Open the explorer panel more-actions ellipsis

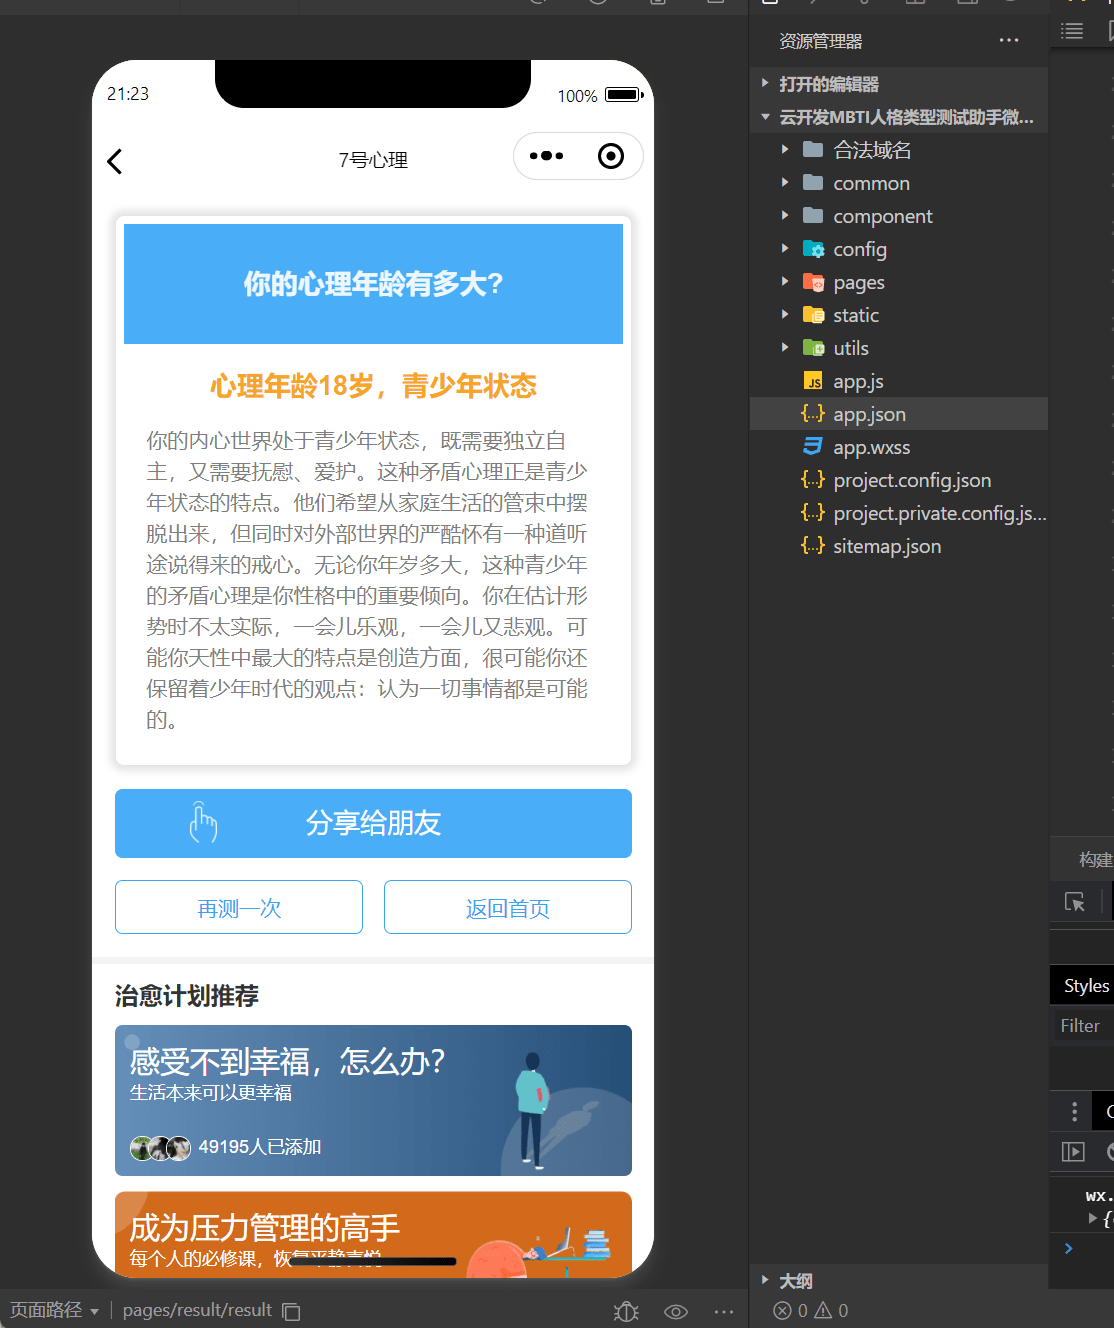click(x=1009, y=40)
